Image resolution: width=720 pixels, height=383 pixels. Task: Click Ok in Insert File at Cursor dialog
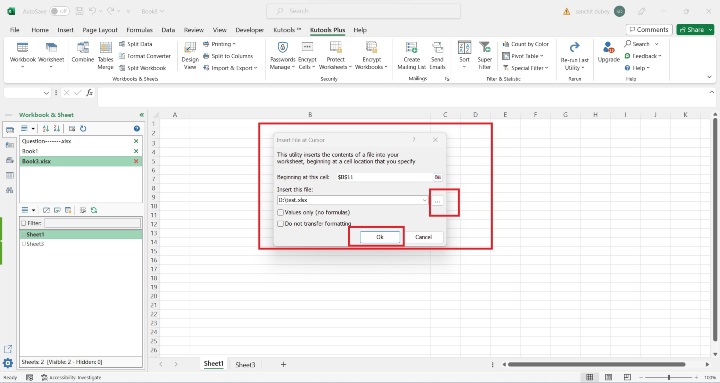pyautogui.click(x=380, y=237)
